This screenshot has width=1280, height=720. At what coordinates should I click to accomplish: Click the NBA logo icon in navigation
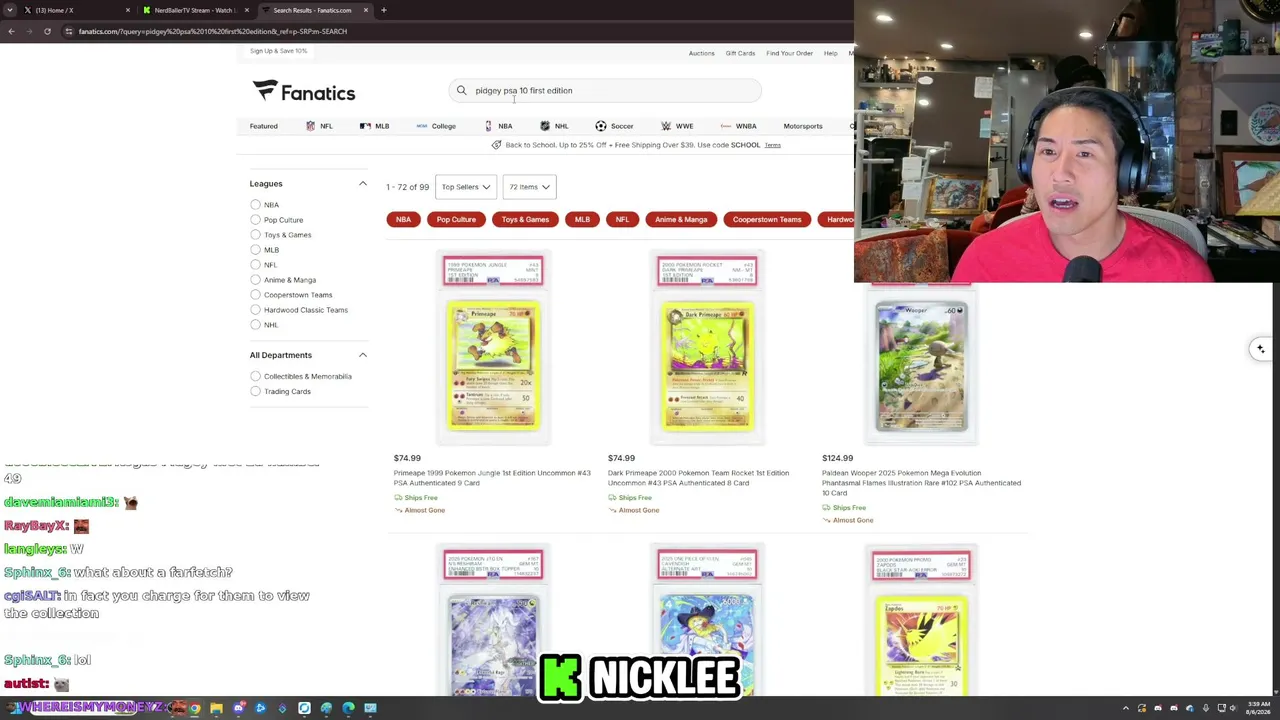coord(488,126)
